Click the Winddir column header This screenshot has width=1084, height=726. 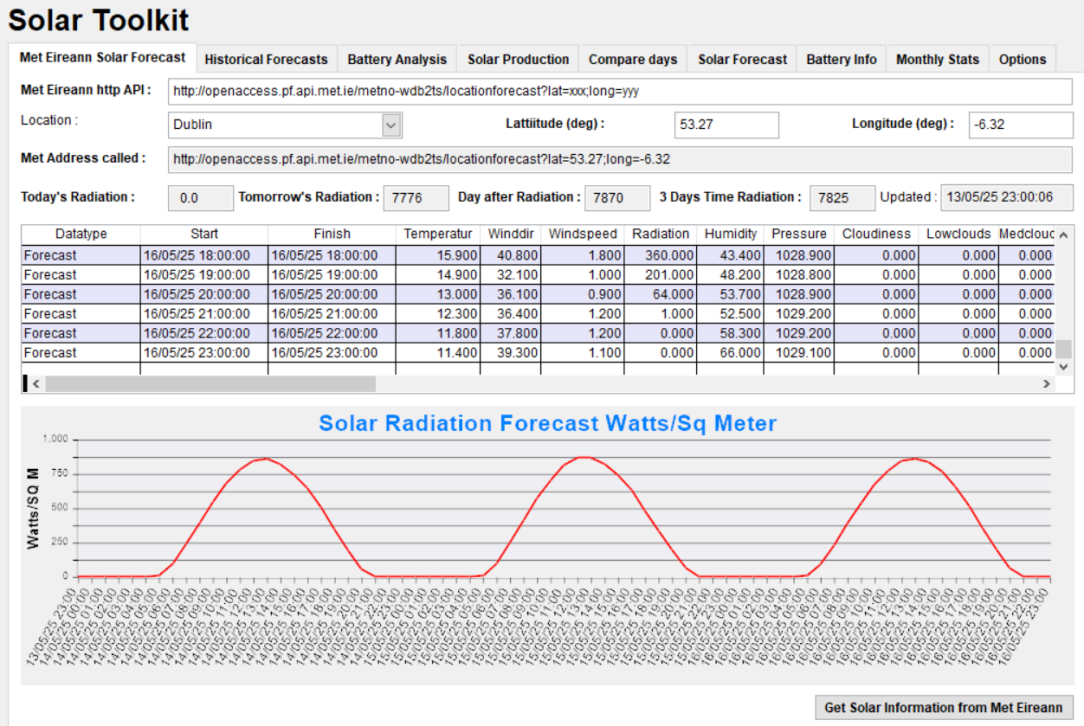(x=510, y=234)
